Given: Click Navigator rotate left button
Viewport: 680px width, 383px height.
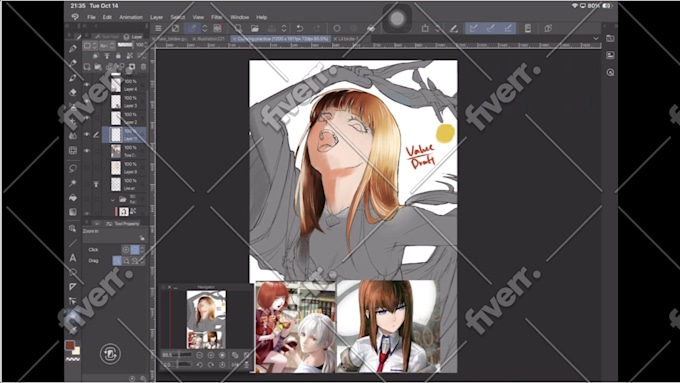Looking at the screenshot, I should [x=199, y=365].
